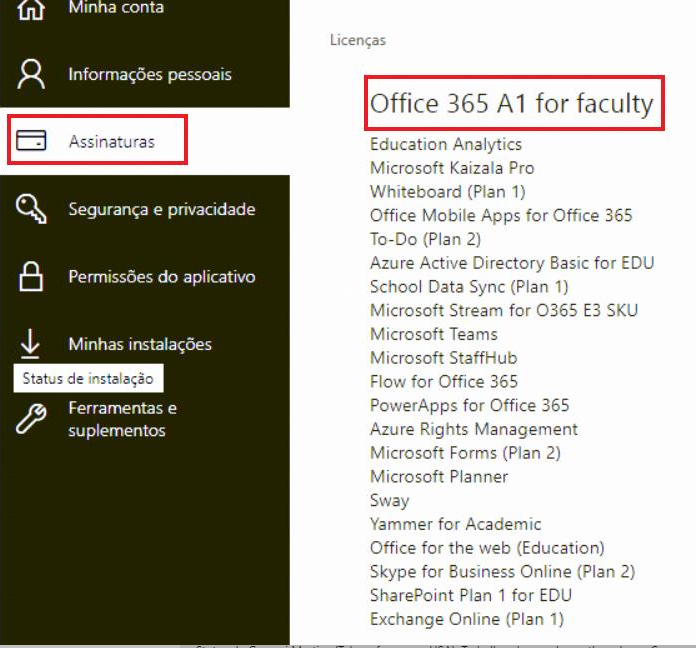The image size is (696, 648).
Task: Select SharePoint Plan 1 for EDU
Action: tap(471, 595)
